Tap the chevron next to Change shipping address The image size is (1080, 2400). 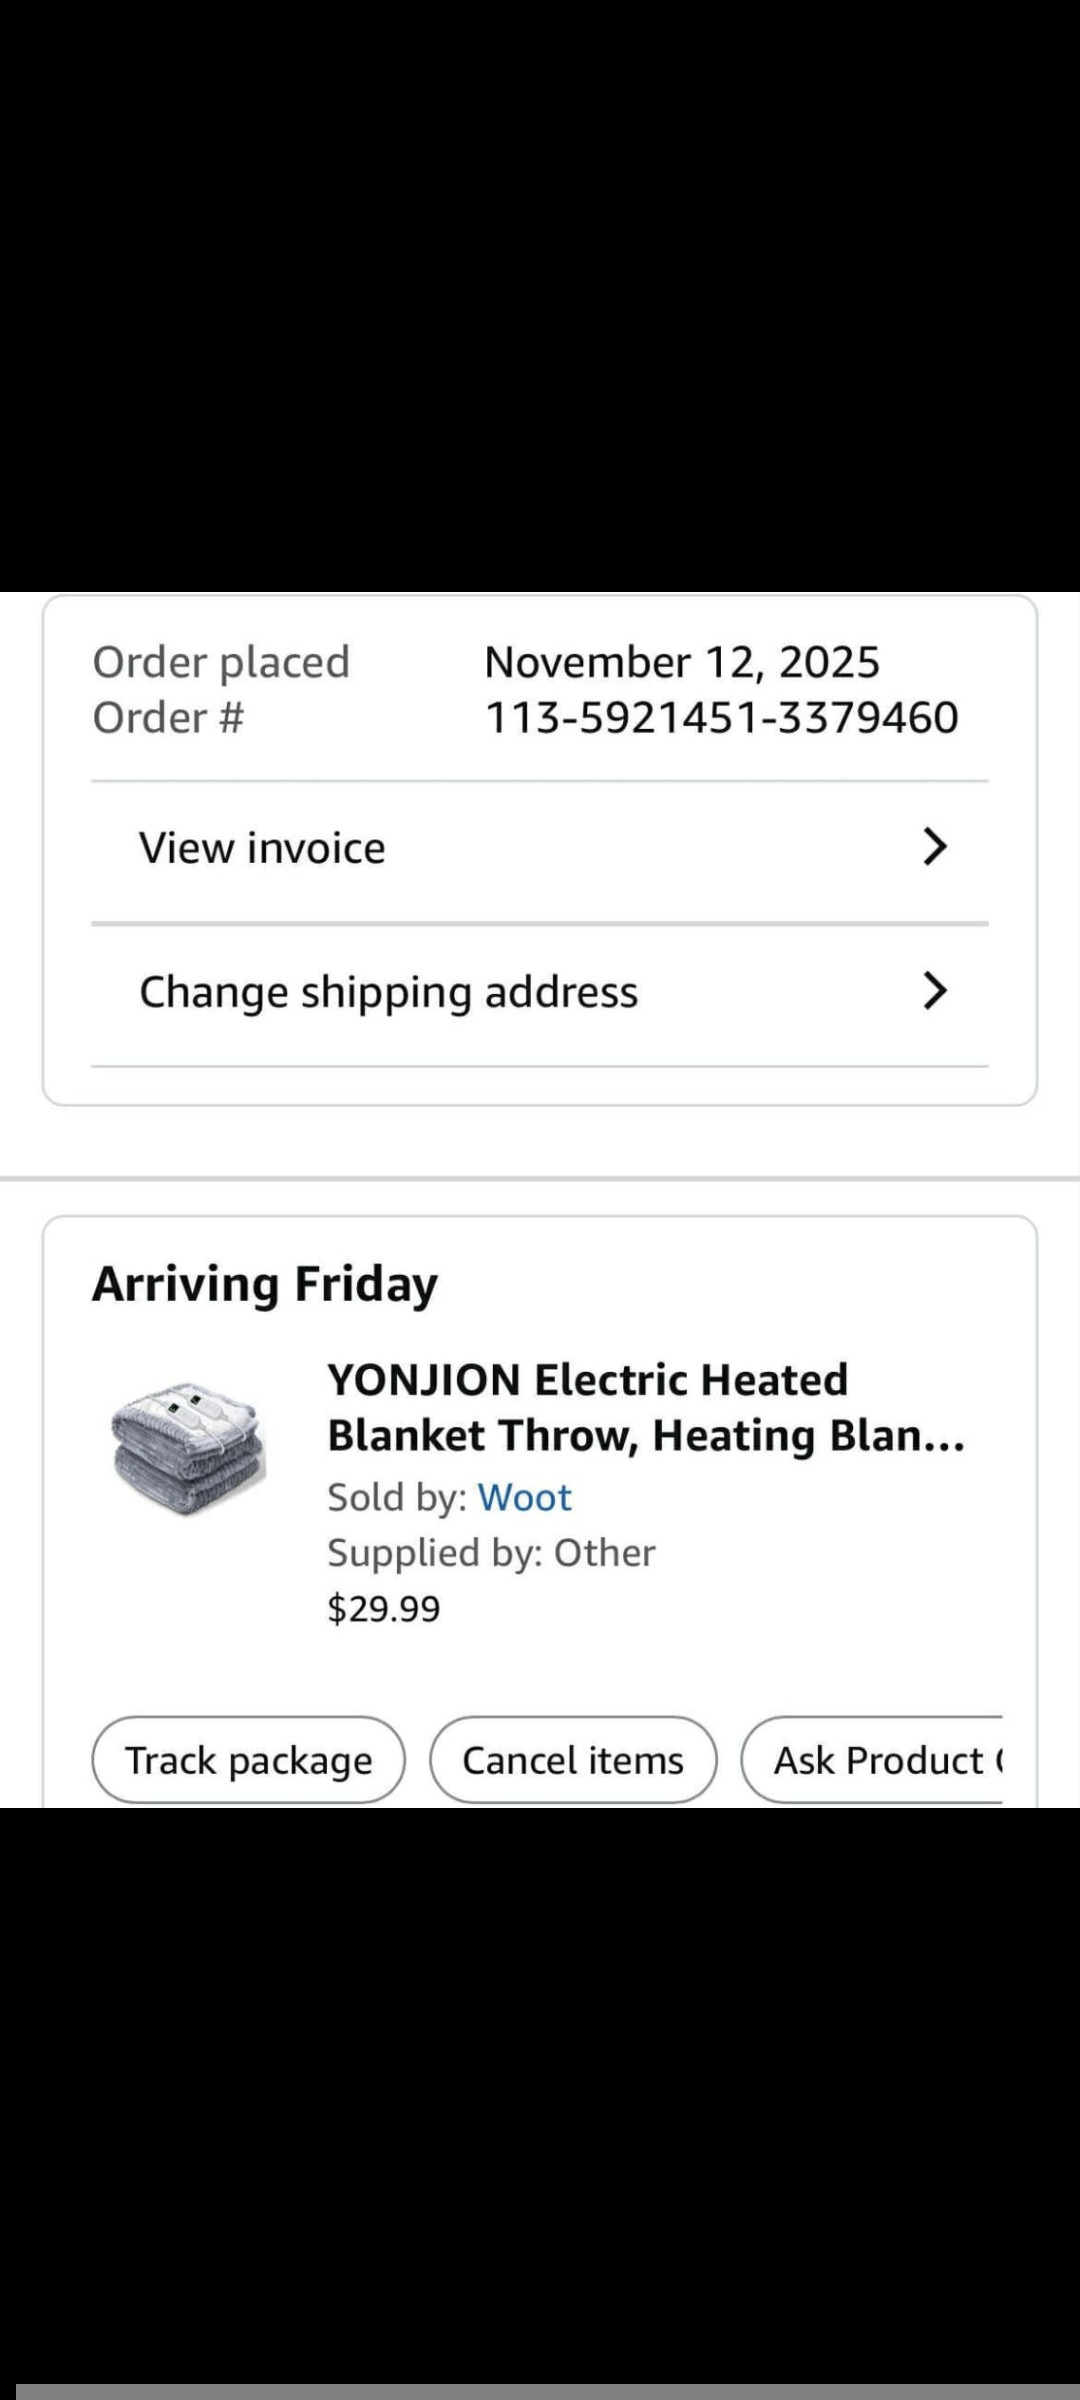[934, 991]
